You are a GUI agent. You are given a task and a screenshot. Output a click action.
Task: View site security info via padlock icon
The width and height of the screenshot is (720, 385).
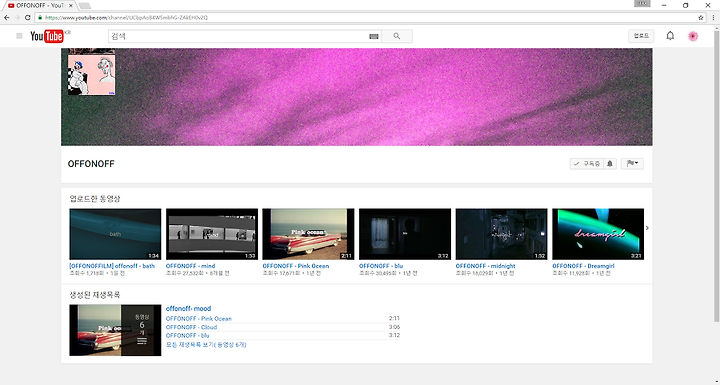(x=40, y=17)
